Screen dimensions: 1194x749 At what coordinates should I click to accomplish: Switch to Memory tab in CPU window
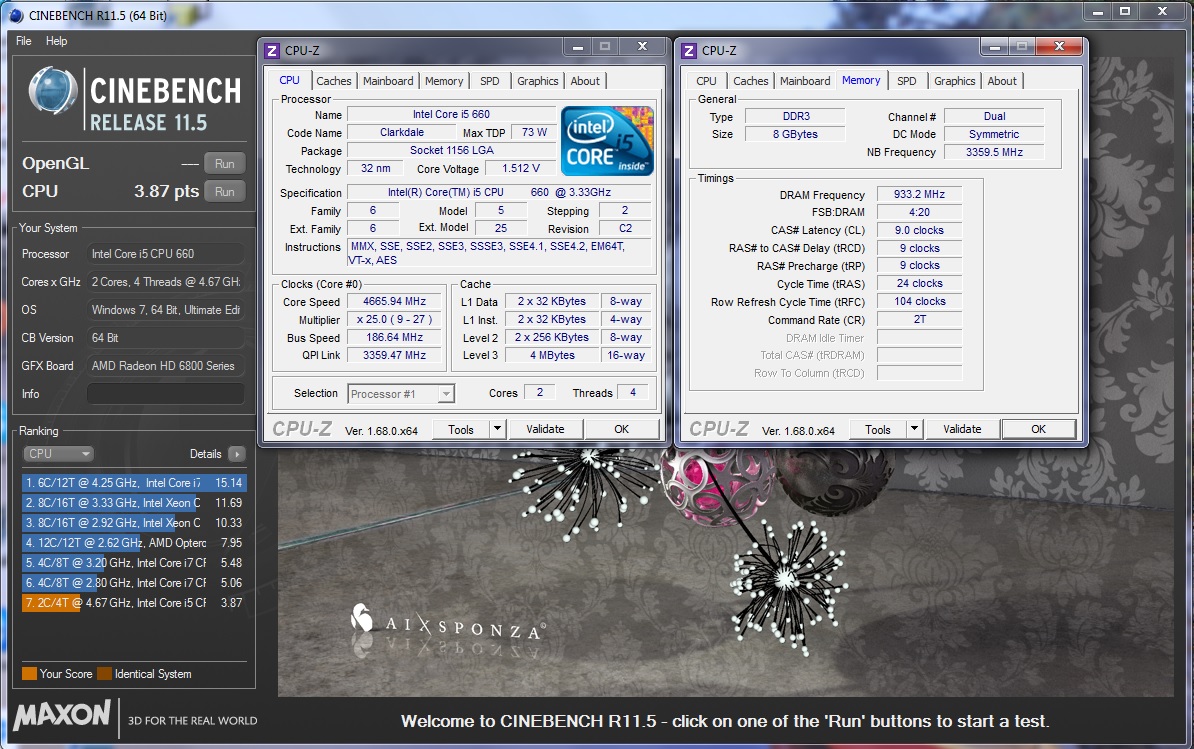pos(444,81)
